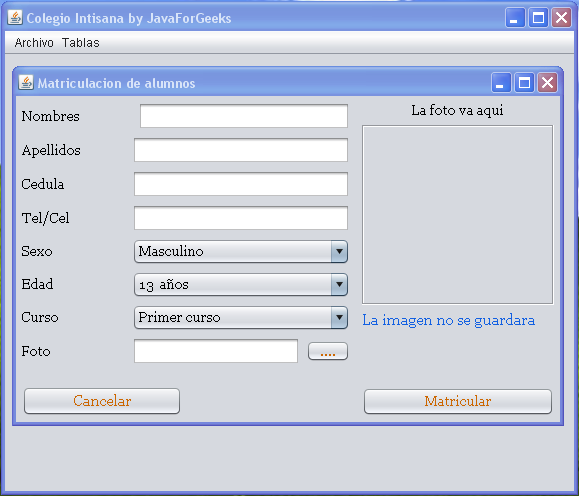579x496 pixels.
Task: Click the Nombres label
Action: point(51,116)
